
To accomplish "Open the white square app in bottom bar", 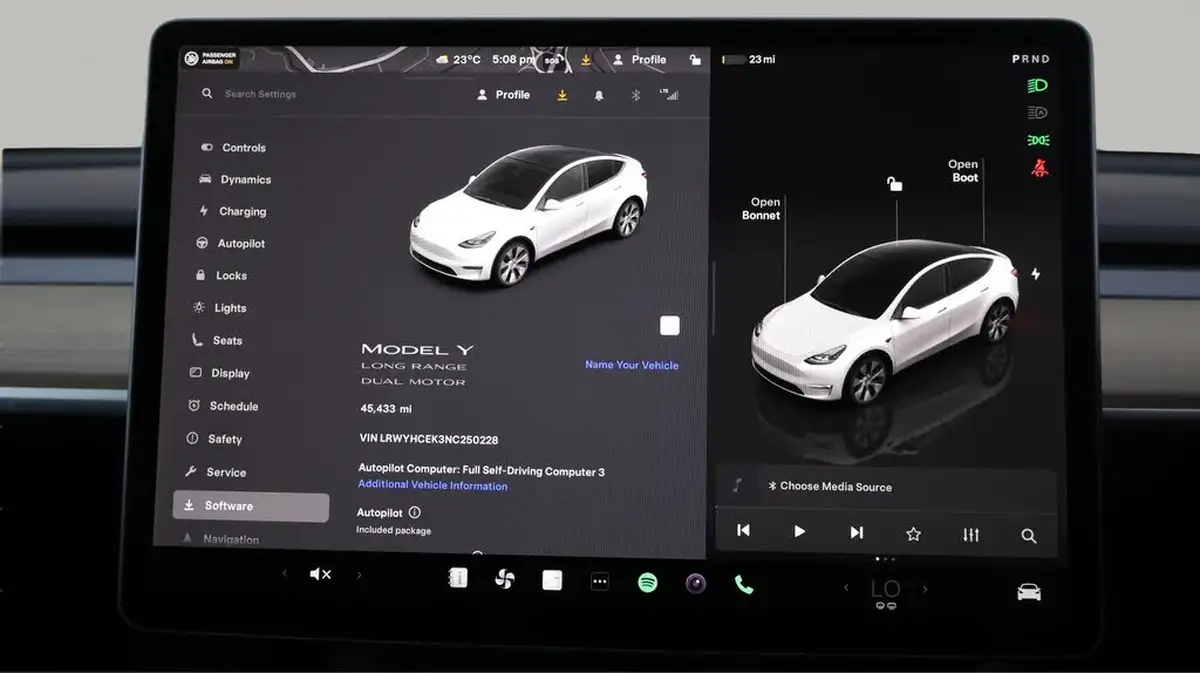I will click(552, 580).
